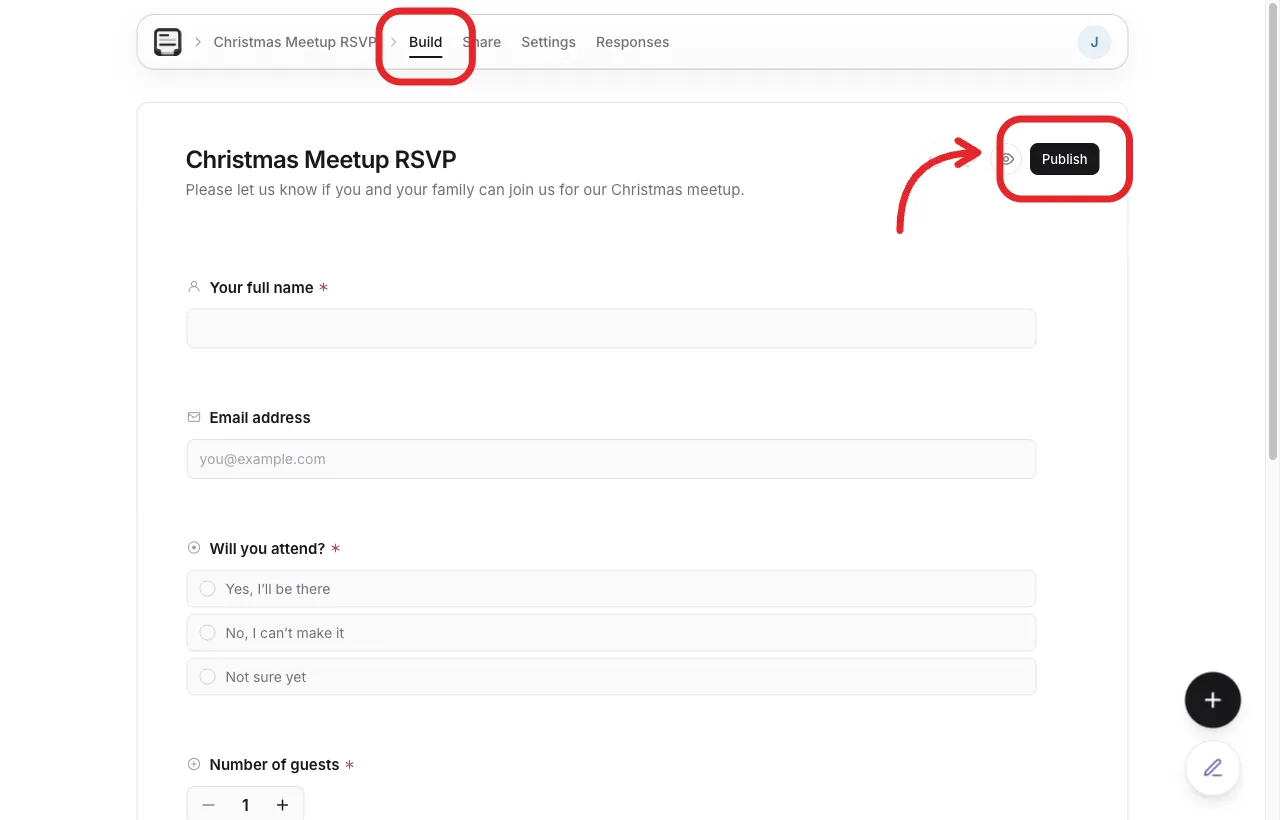Open the user avatar J menu
The image size is (1280, 820).
point(1094,42)
